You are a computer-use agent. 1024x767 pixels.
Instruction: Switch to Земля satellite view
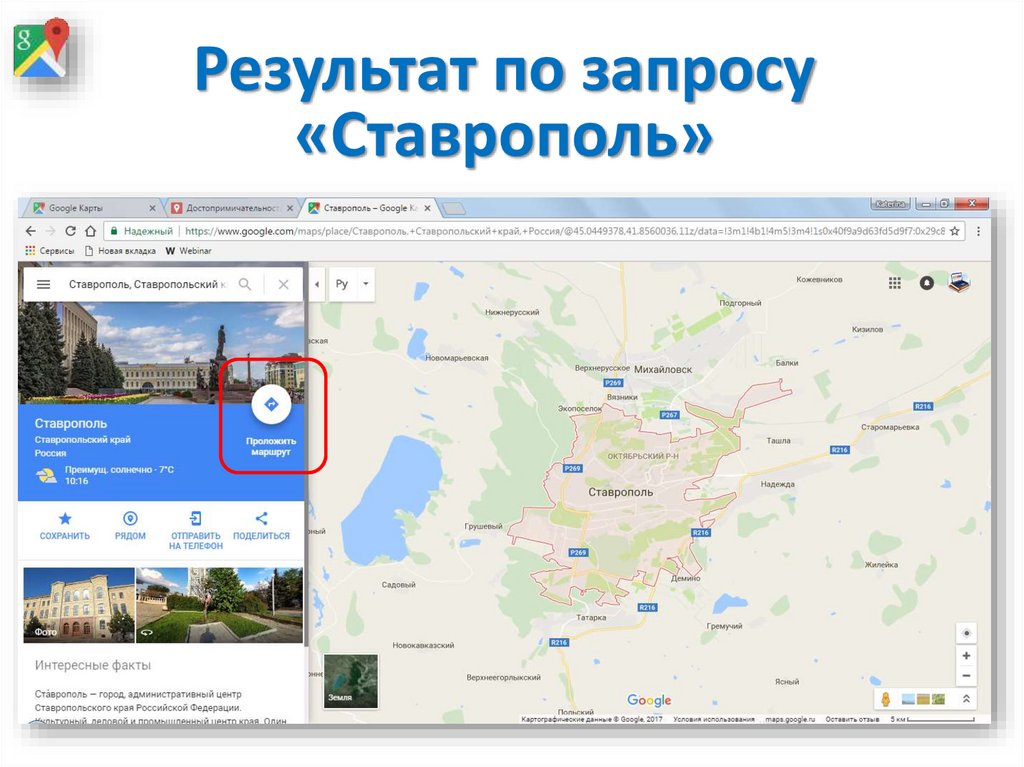pos(351,681)
